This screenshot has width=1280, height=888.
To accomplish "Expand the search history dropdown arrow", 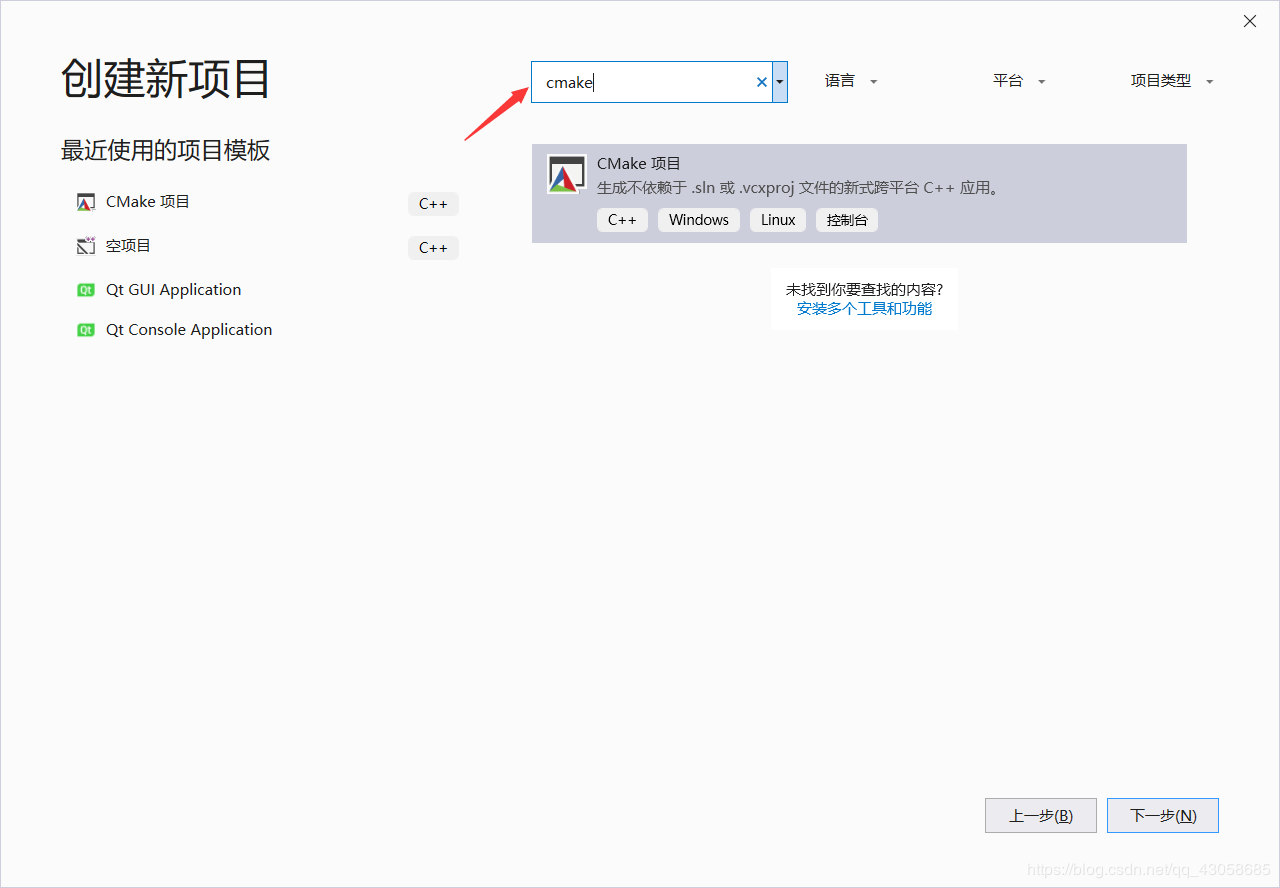I will [779, 82].
